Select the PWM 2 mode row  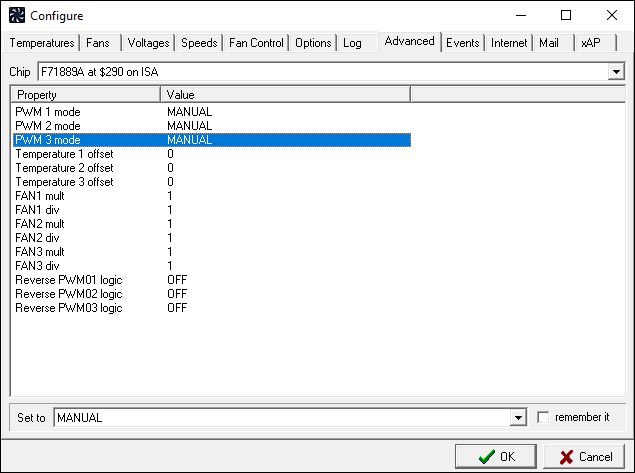coord(212,126)
